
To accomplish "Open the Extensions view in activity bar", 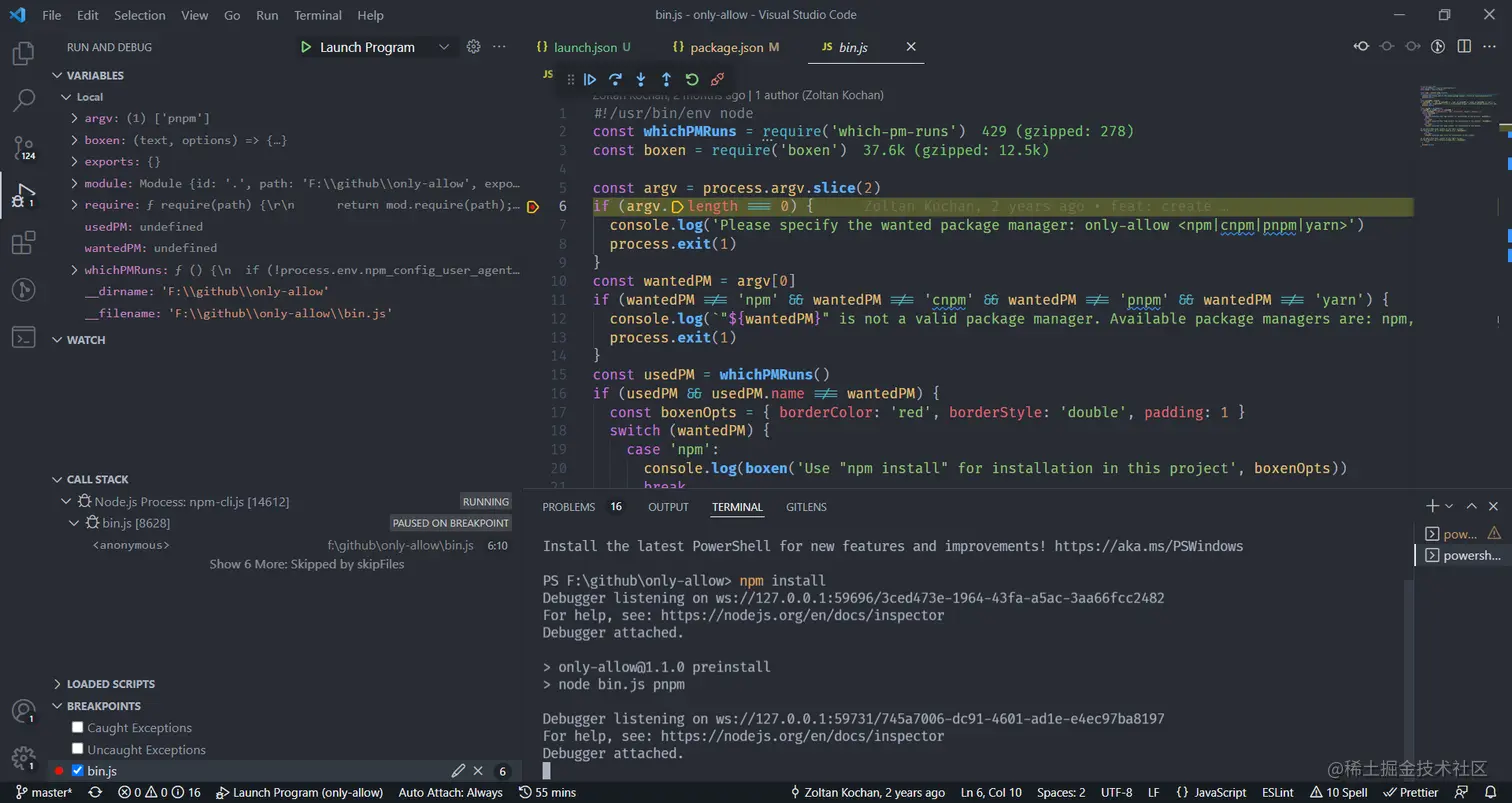I will click(23, 243).
